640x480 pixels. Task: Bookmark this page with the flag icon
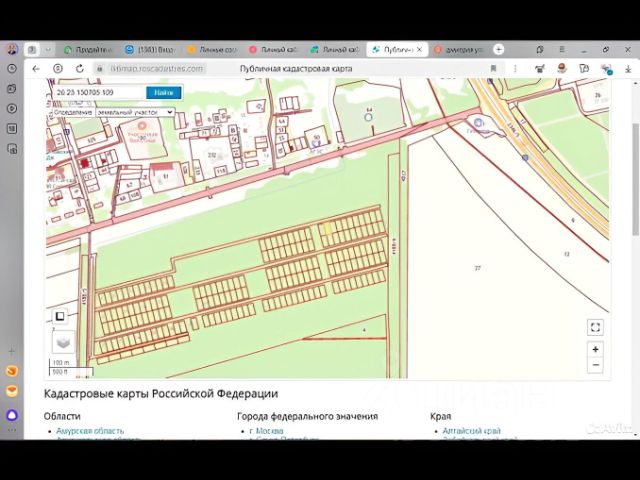tap(493, 69)
